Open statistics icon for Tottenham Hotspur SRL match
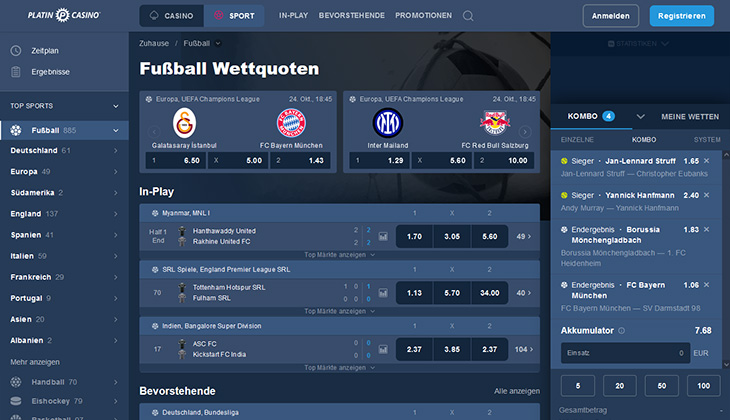The height and width of the screenshot is (420, 730). coord(383,293)
